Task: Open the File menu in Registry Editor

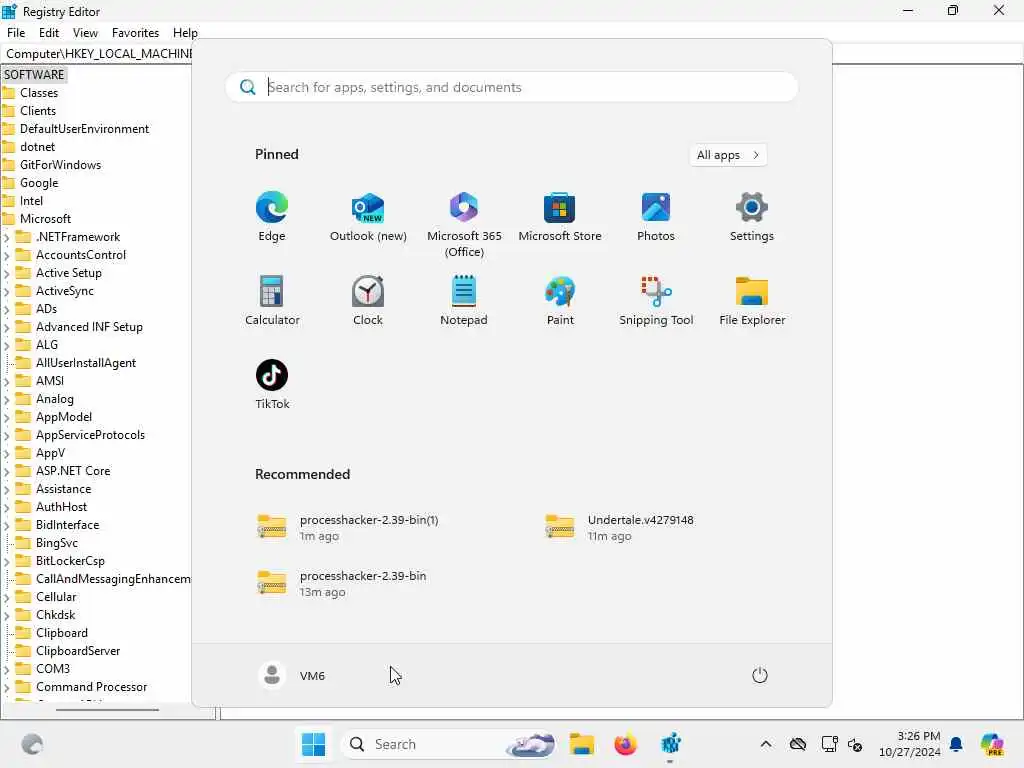Action: (16, 33)
